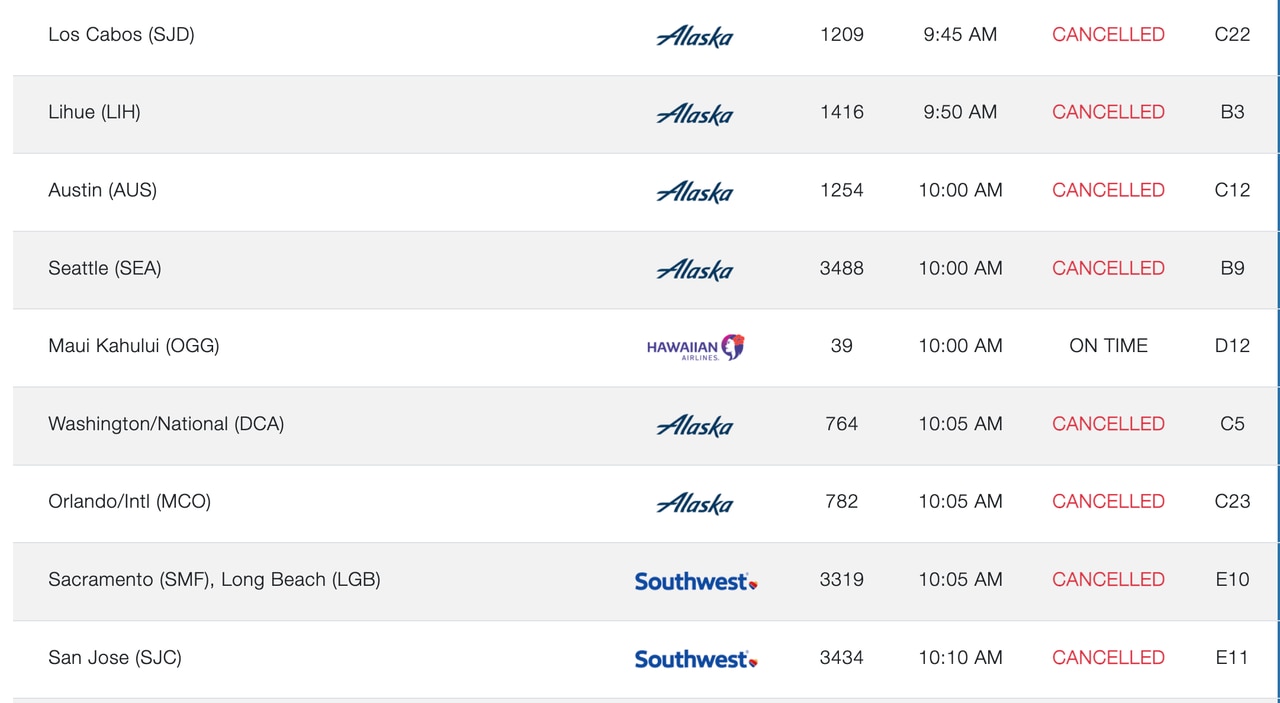1280x703 pixels.
Task: Select flight number 1416
Action: (841, 112)
